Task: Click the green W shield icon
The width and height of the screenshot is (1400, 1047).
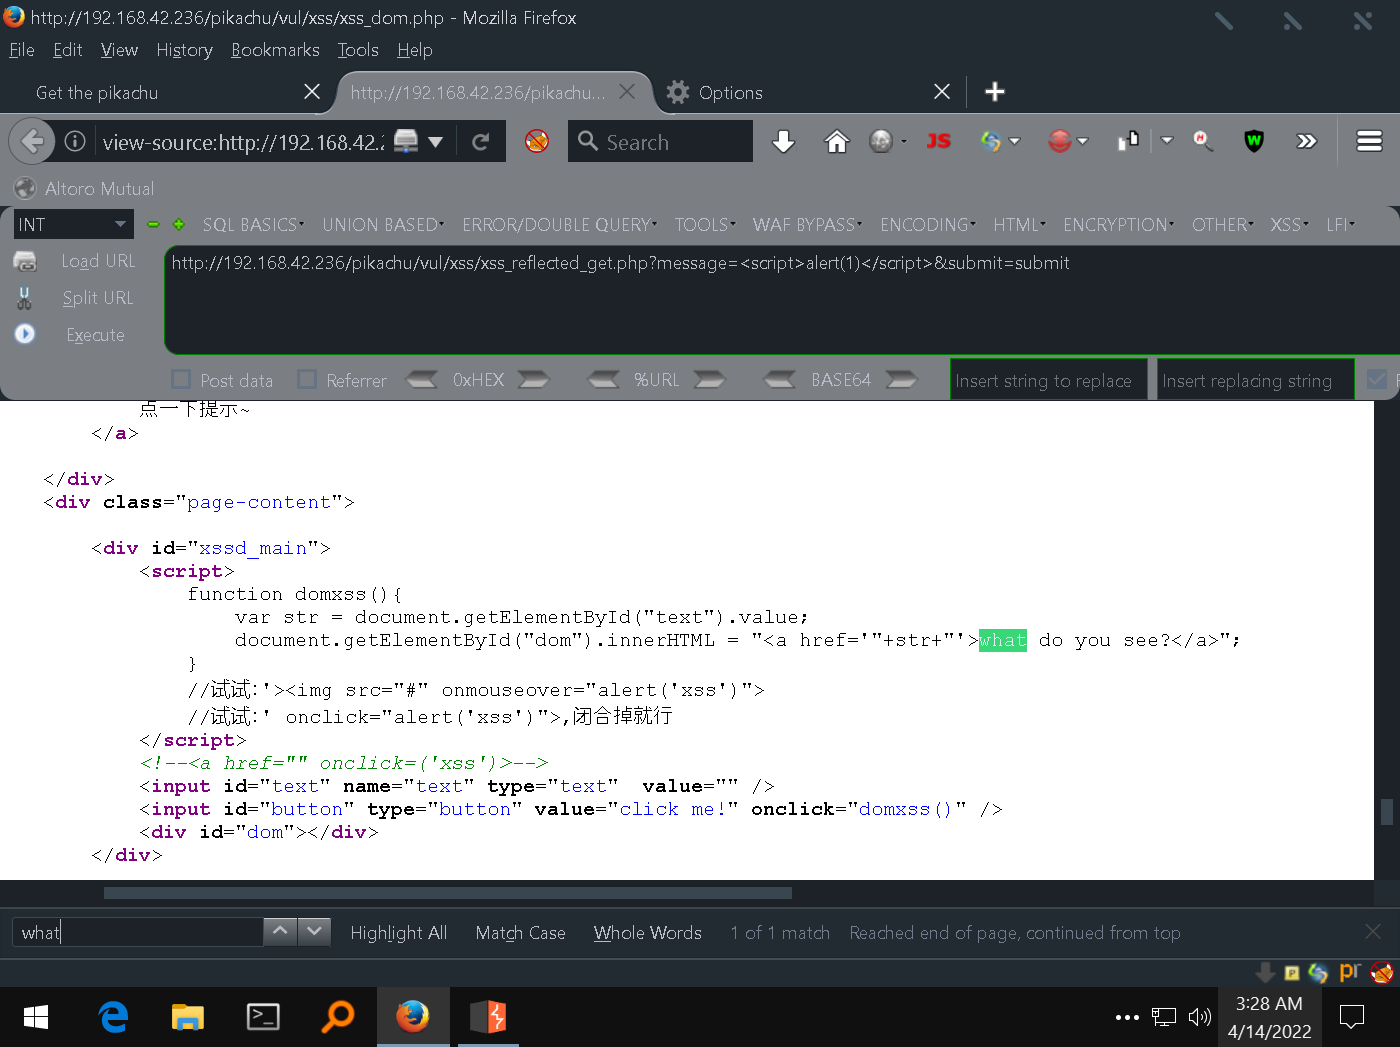Action: [x=1254, y=141]
